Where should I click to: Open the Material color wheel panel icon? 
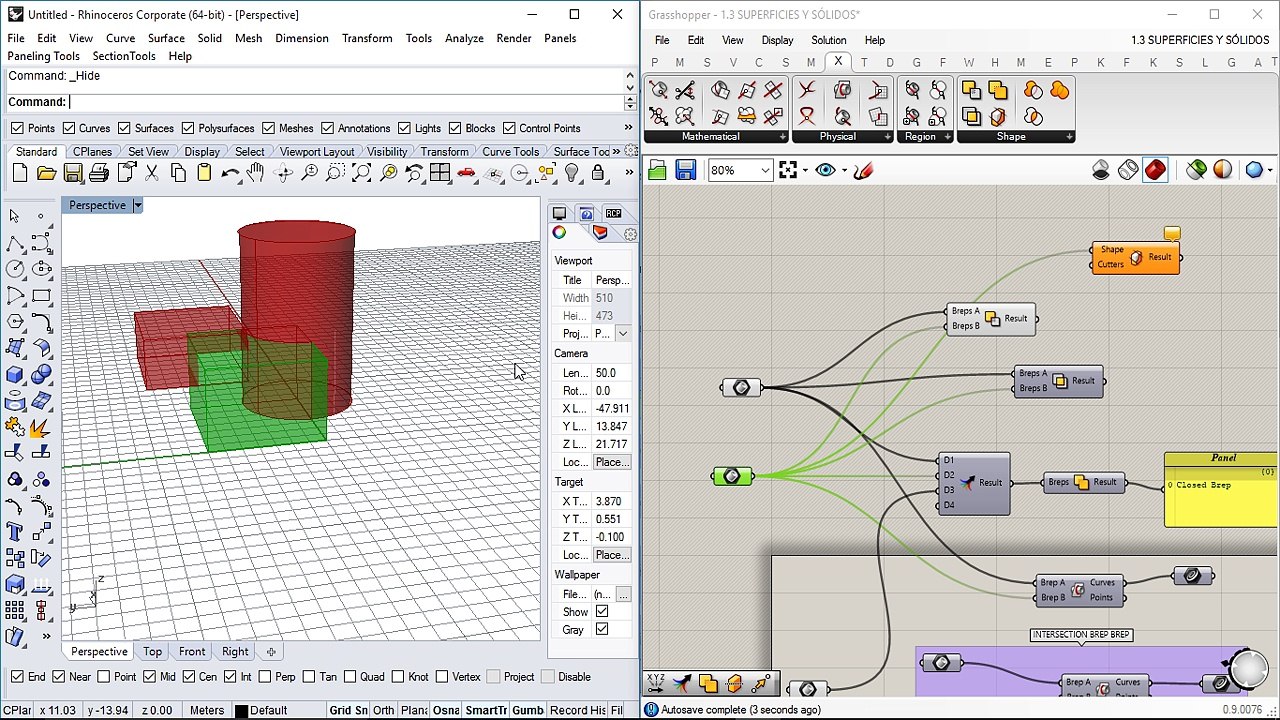[559, 233]
